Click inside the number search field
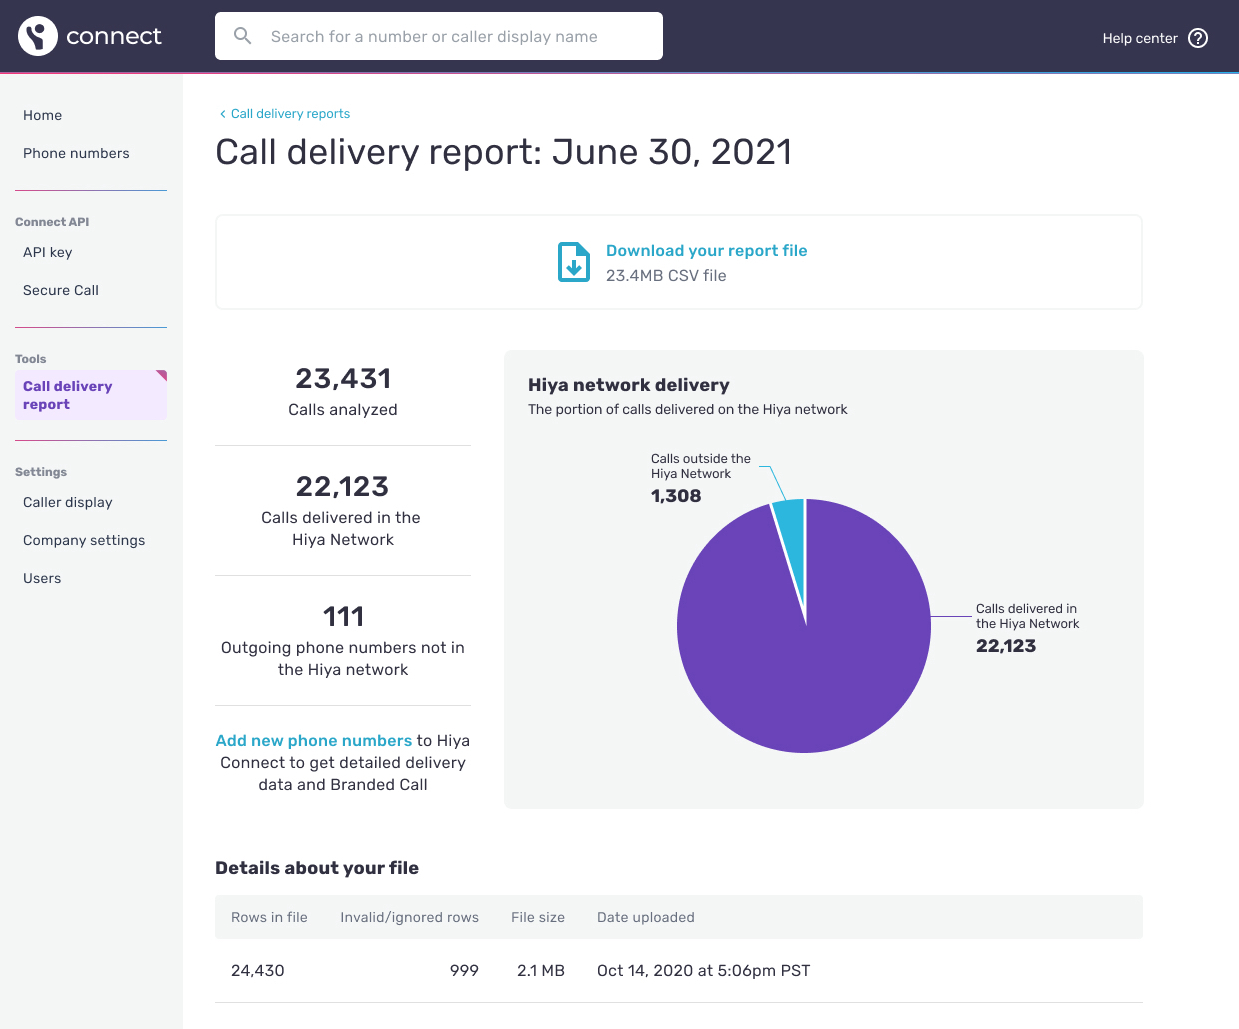 [x=438, y=35]
